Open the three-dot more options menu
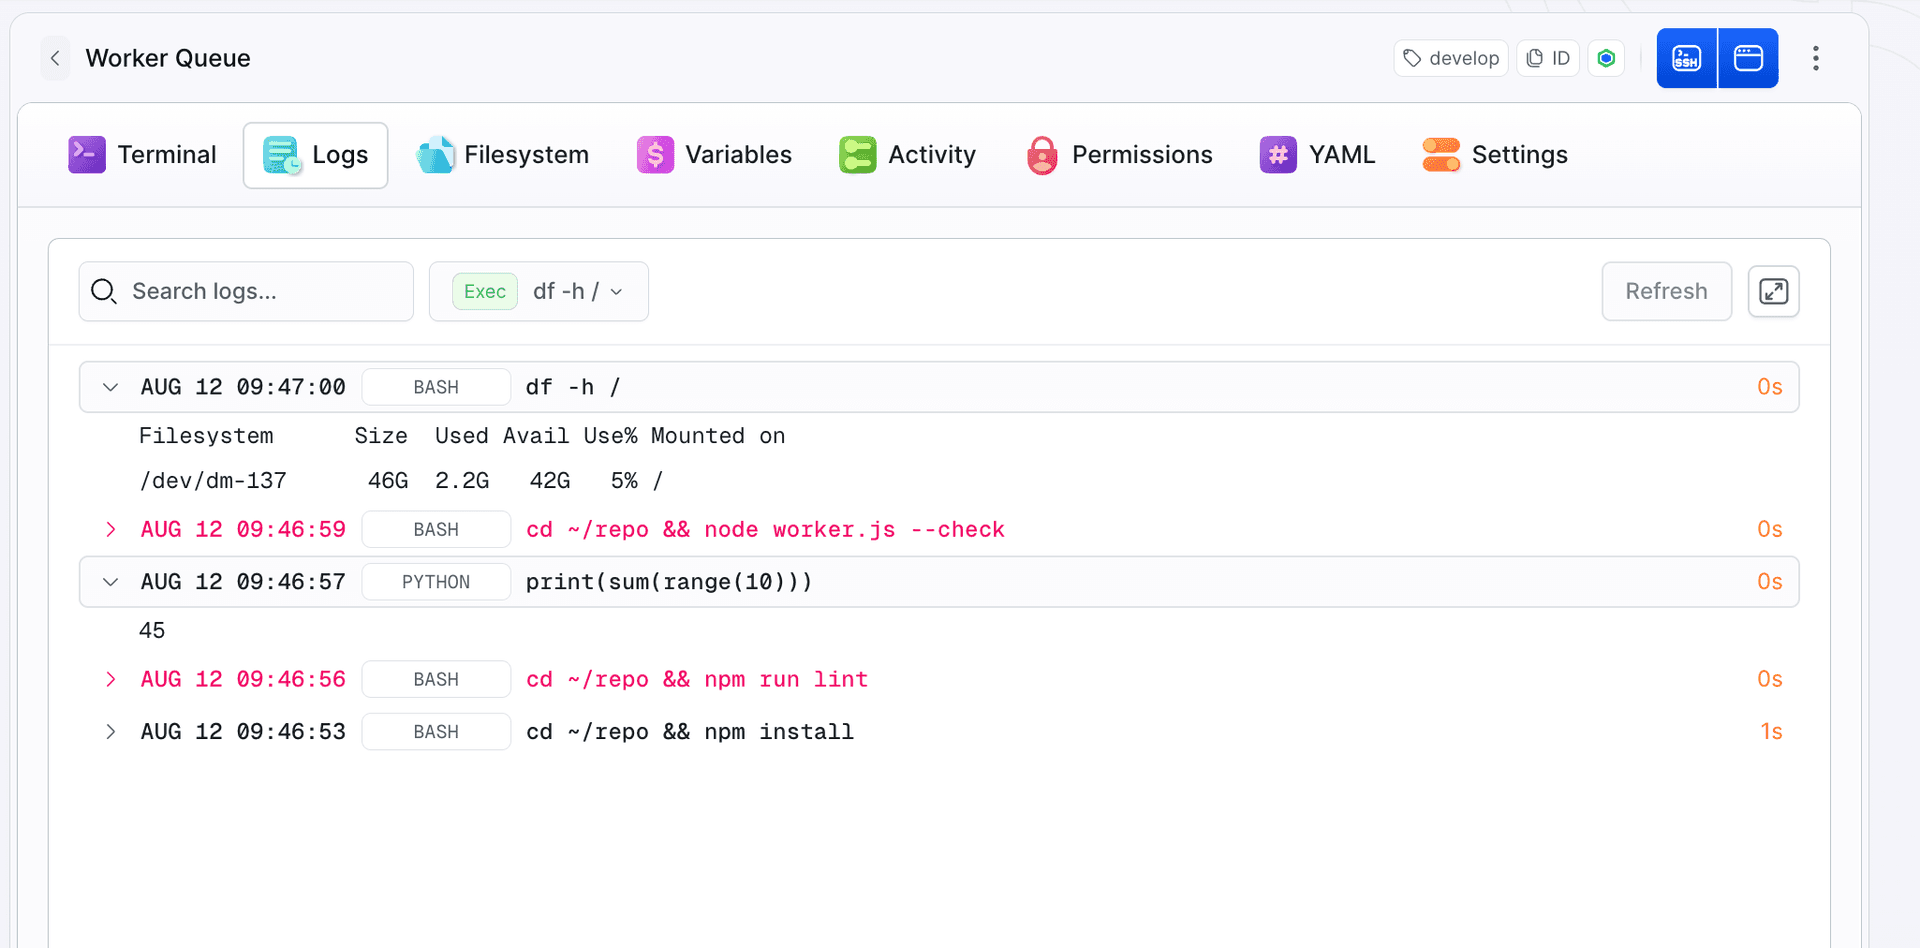Image resolution: width=1920 pixels, height=948 pixels. (x=1816, y=58)
